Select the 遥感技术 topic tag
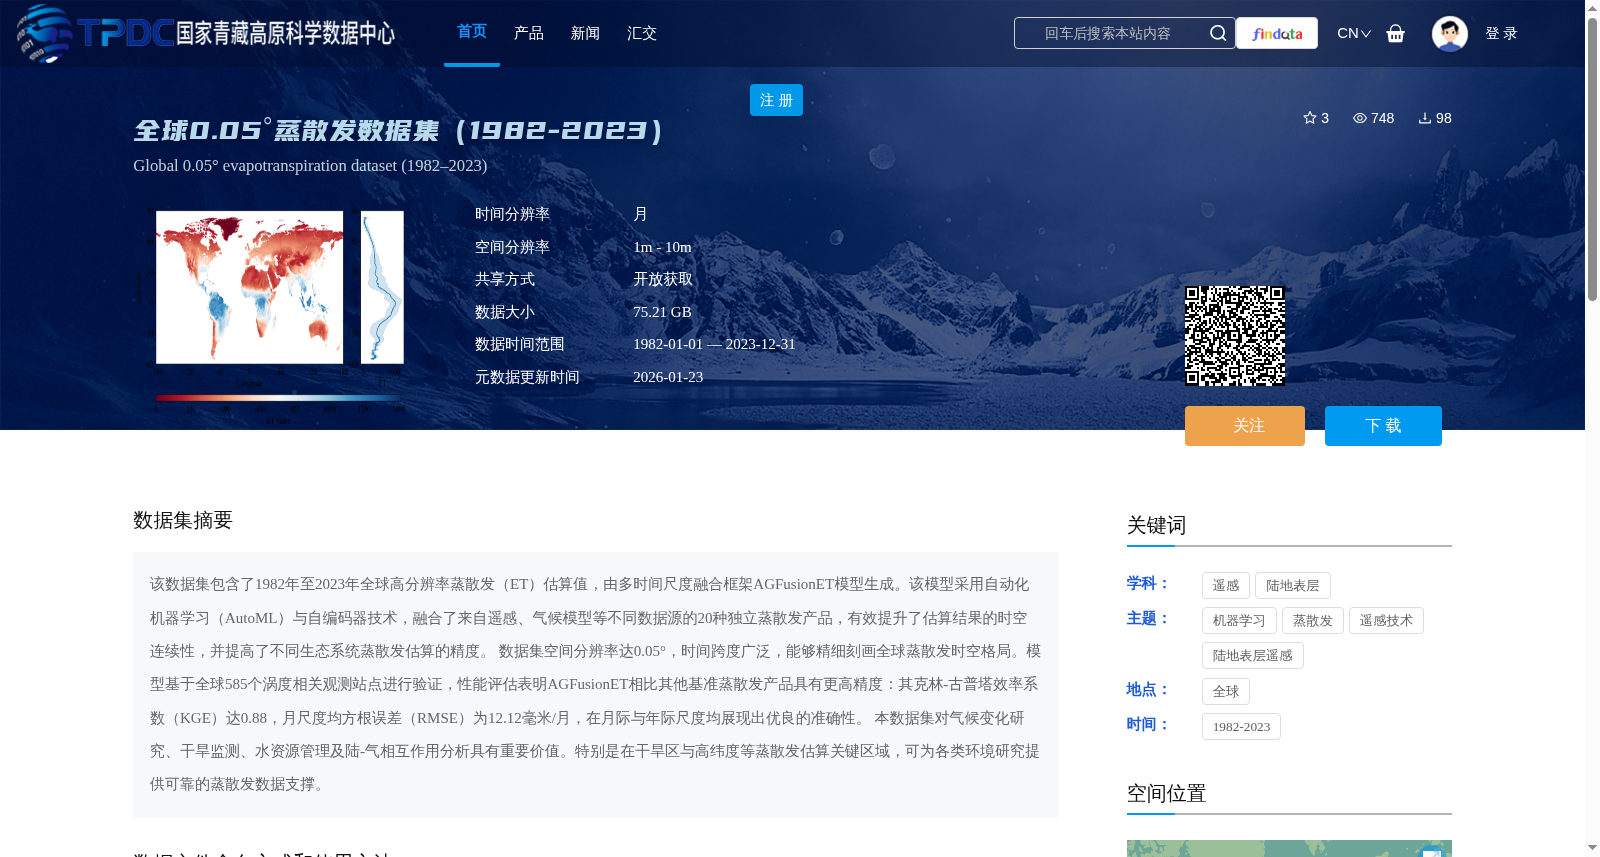 point(1386,621)
